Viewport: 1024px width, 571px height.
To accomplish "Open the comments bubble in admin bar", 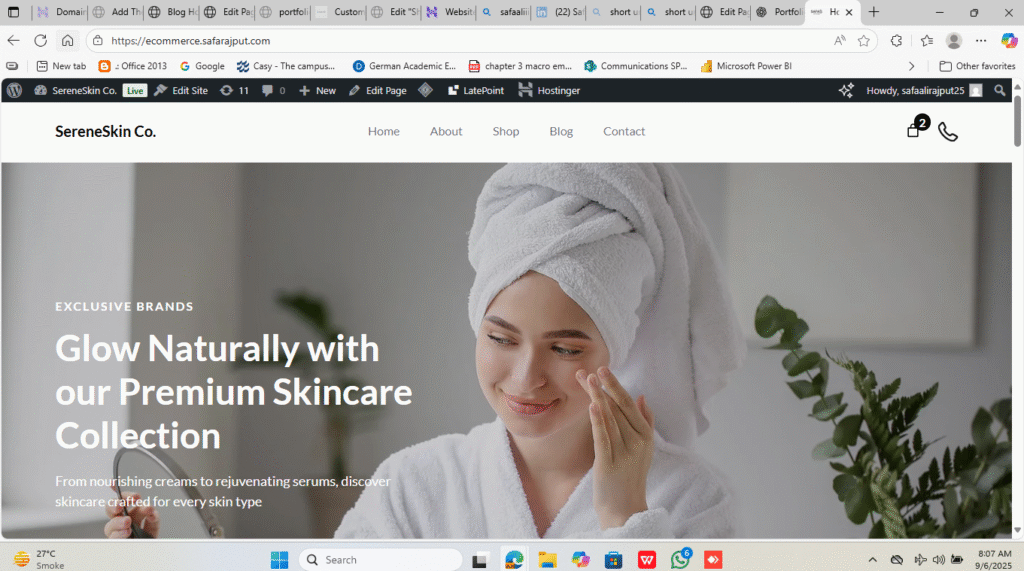I will (274, 90).
